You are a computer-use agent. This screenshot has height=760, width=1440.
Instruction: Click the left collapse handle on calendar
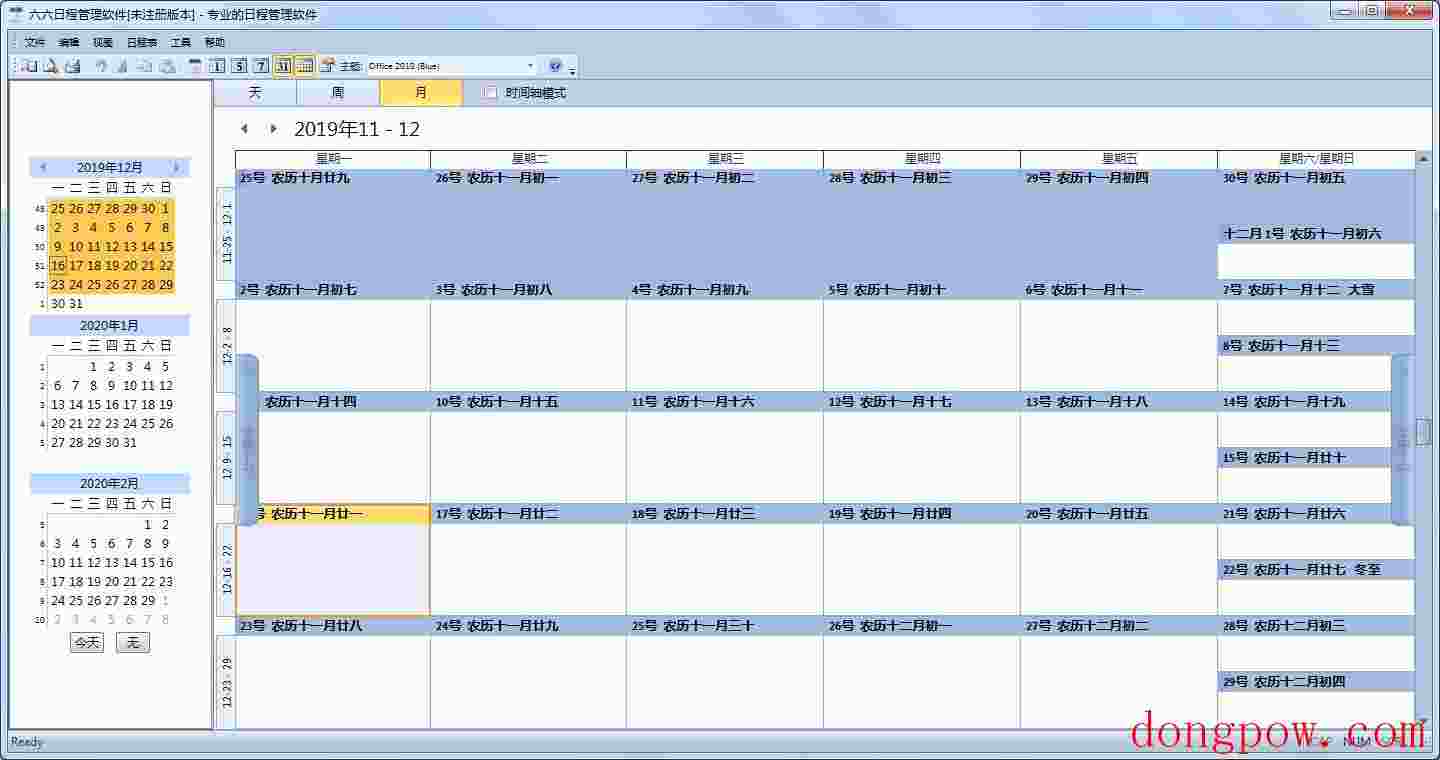point(248,440)
